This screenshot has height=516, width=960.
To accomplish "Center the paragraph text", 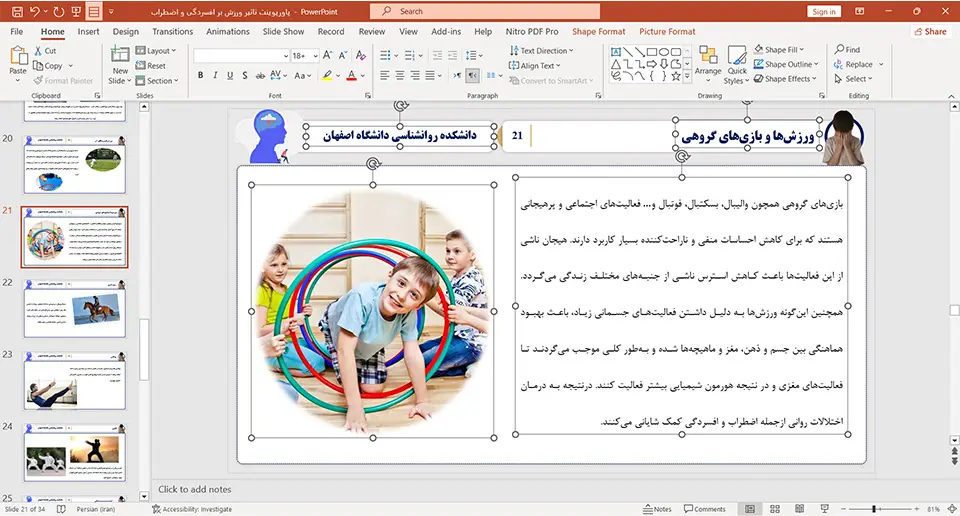I will 400,75.
